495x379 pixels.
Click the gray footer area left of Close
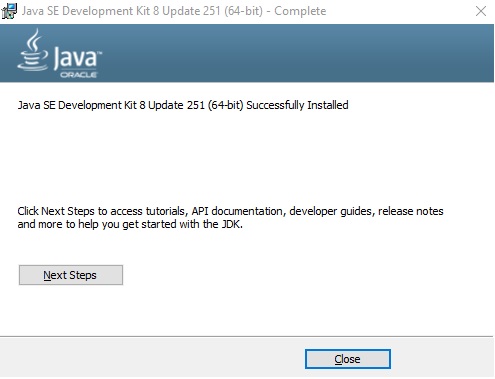click(150, 358)
